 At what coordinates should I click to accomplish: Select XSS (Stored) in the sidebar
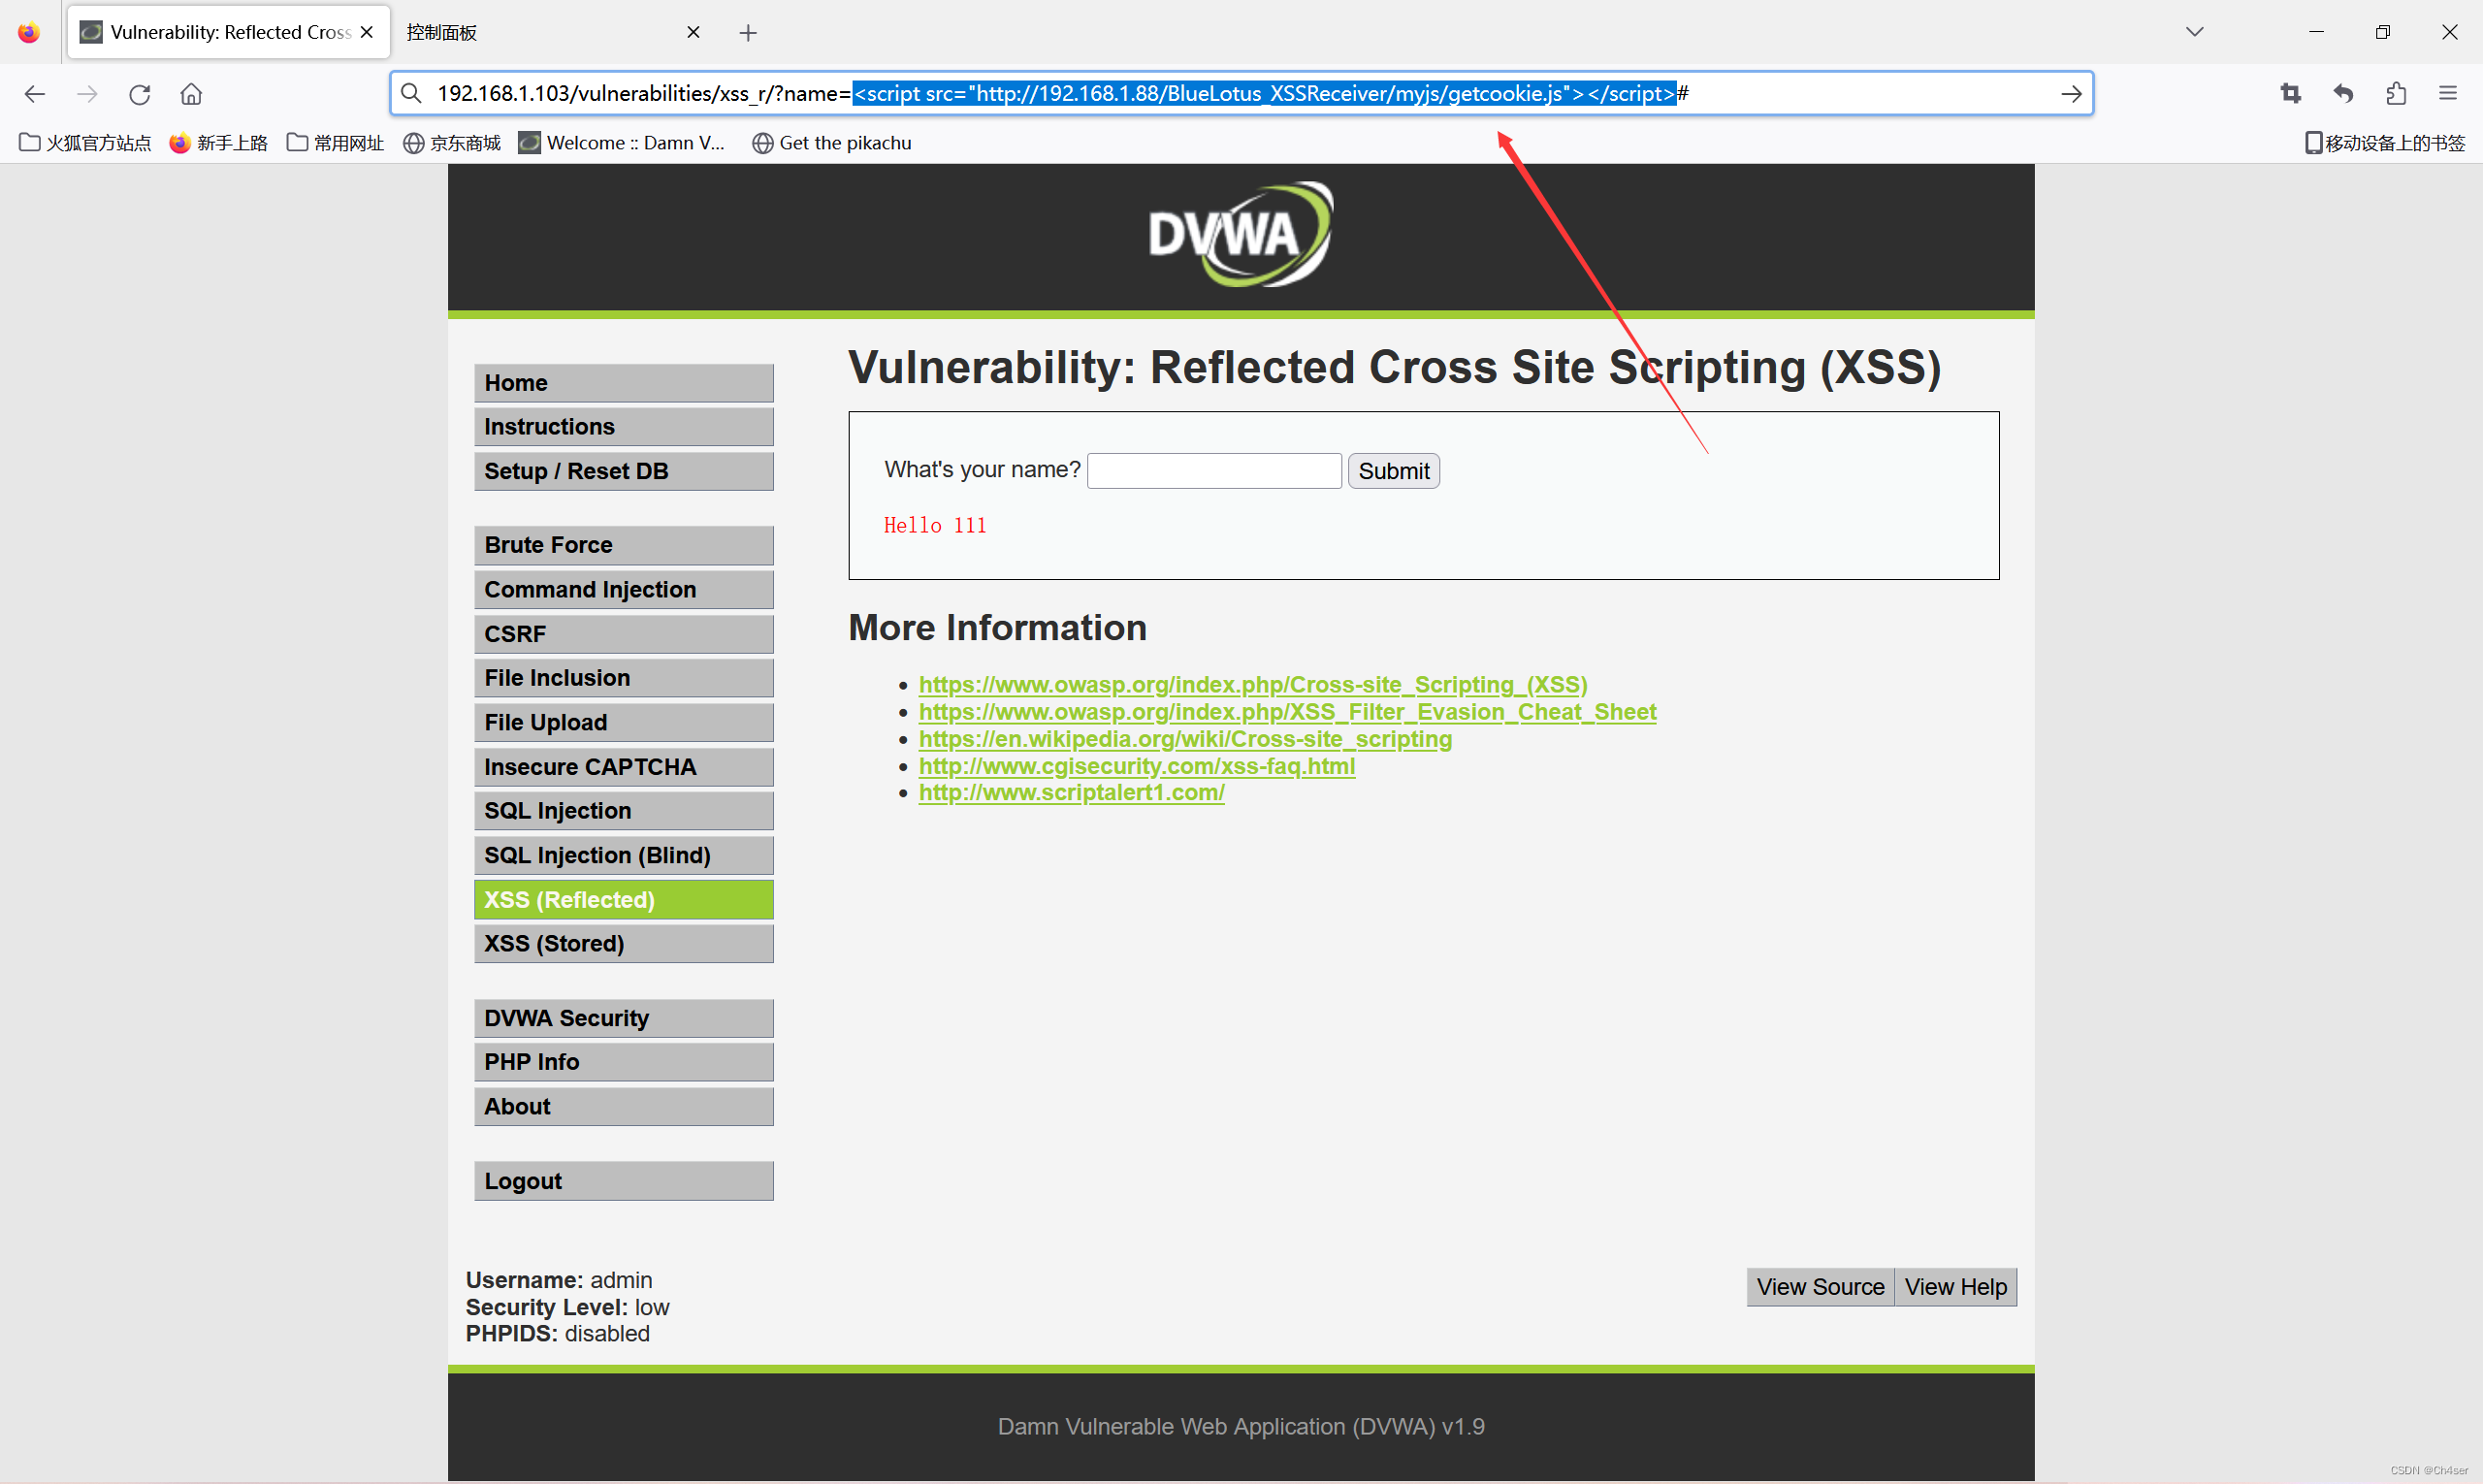click(x=623, y=943)
